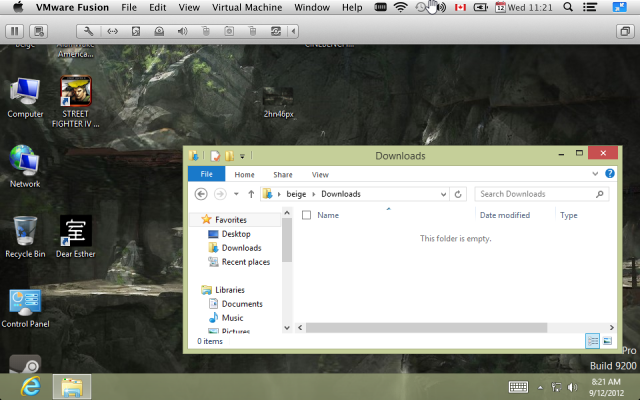
Task: Click the Mac Wi-Fi menu bar icon
Action: [x=400, y=7]
